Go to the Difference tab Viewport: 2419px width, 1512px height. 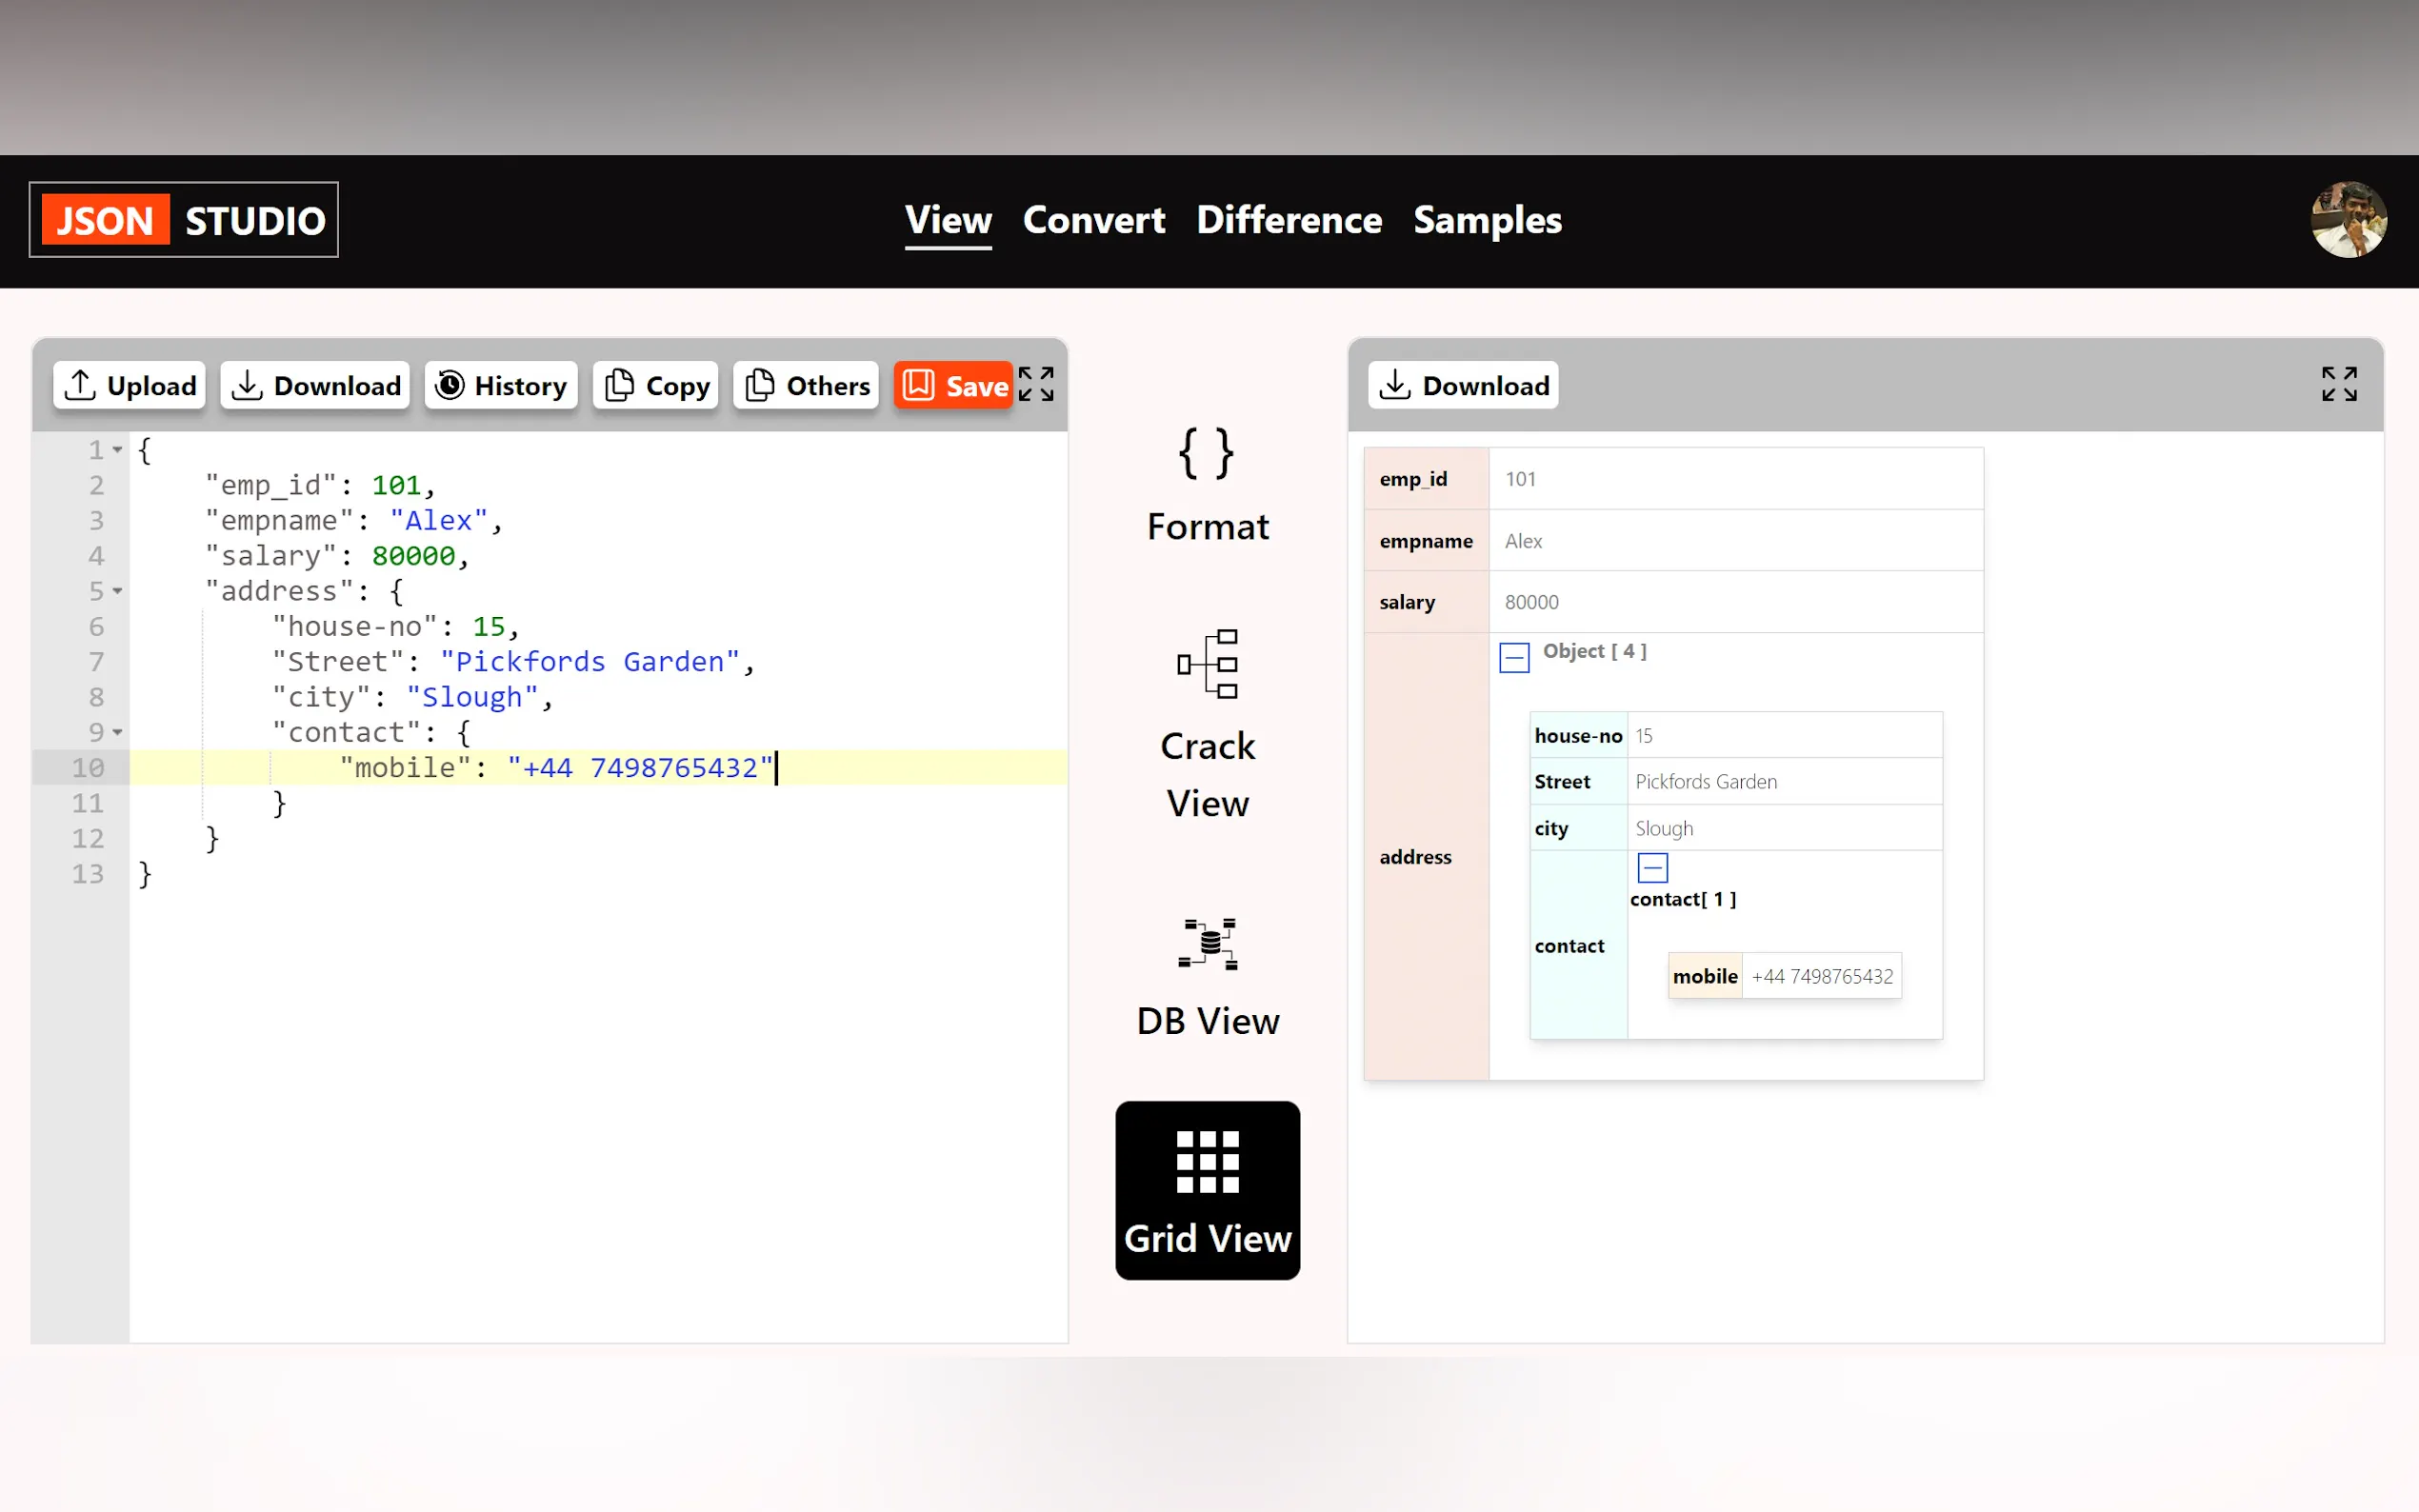pyautogui.click(x=1288, y=220)
